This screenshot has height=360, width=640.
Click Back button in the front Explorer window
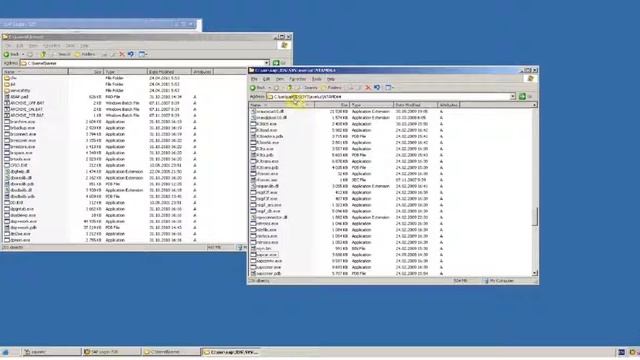coord(258,88)
